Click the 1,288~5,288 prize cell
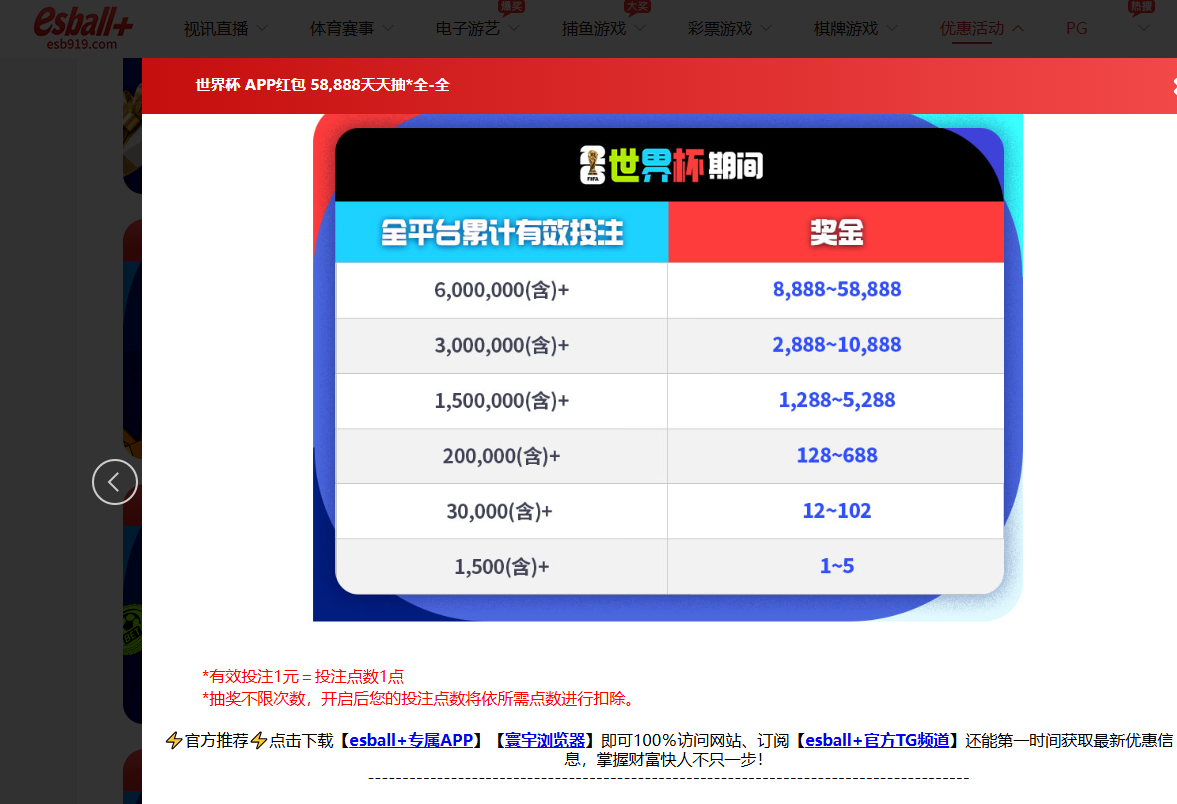This screenshot has width=1177, height=804. [836, 401]
